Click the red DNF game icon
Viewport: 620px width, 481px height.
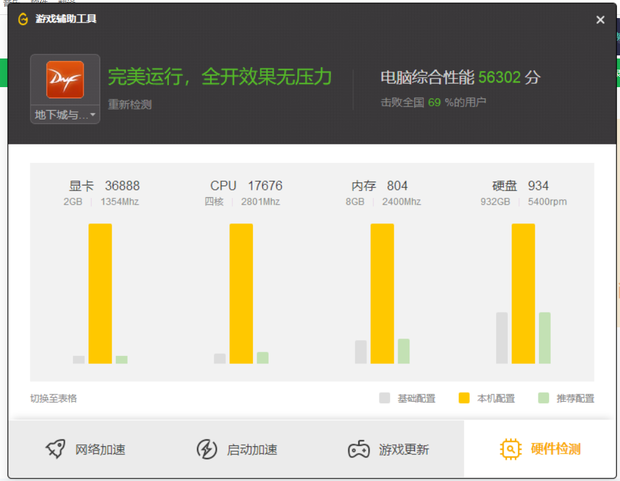[65, 80]
